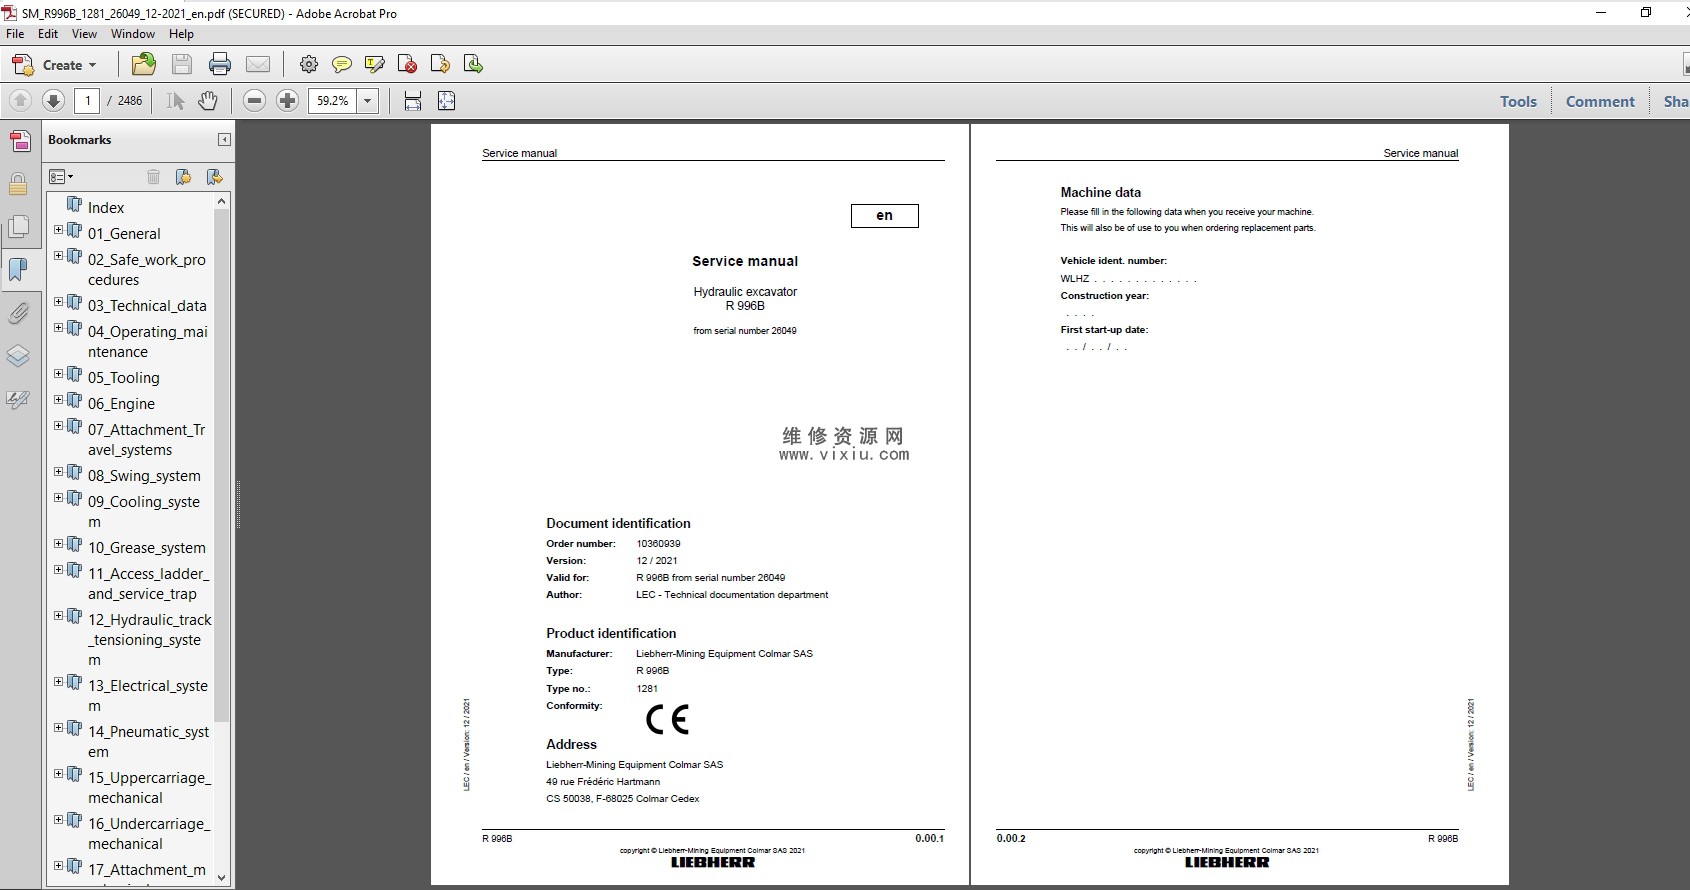This screenshot has width=1690, height=890.
Task: Open a file with folder icon
Action: coord(144,65)
